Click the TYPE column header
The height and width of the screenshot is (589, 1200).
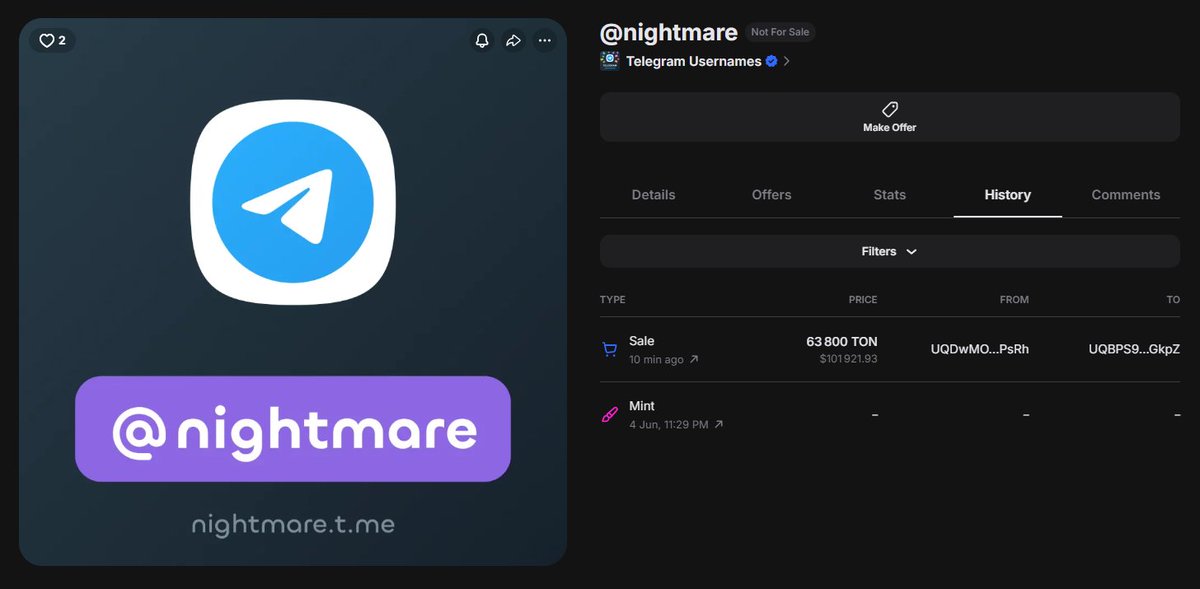[x=612, y=300]
